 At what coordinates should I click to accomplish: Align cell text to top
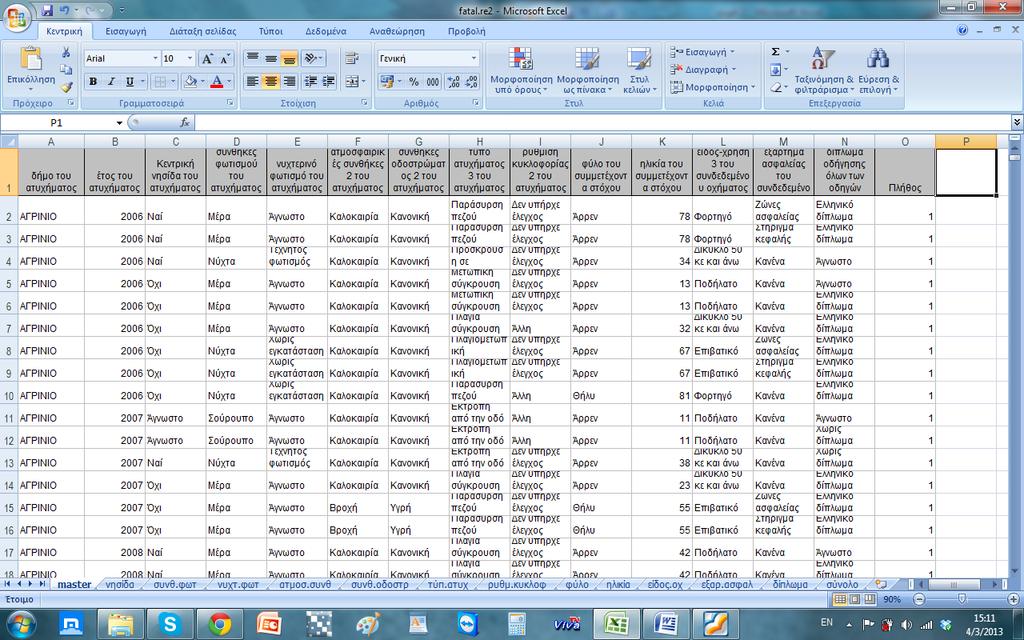pos(252,58)
